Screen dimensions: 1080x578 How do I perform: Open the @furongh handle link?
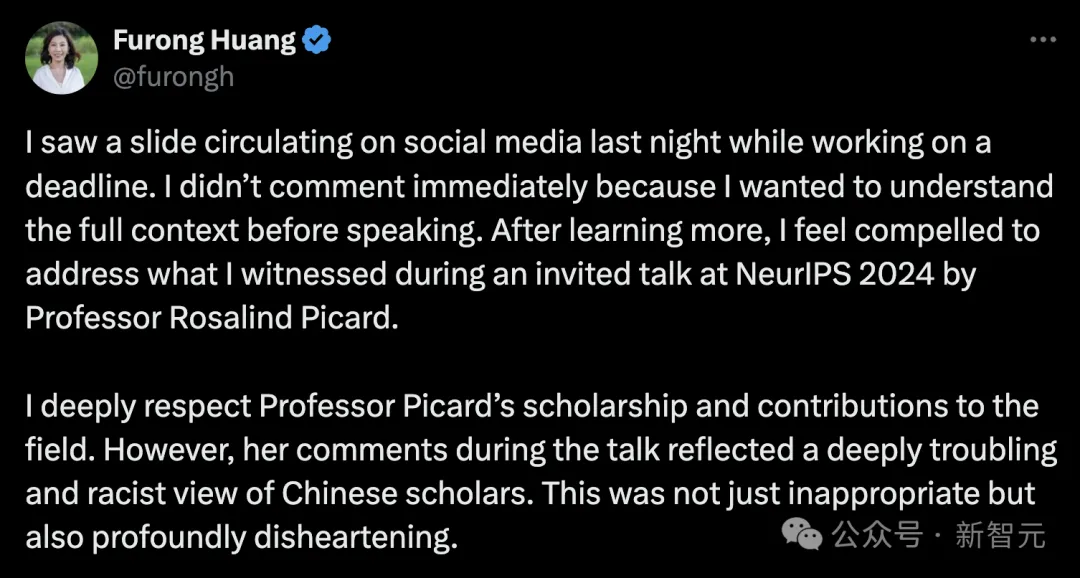[173, 76]
